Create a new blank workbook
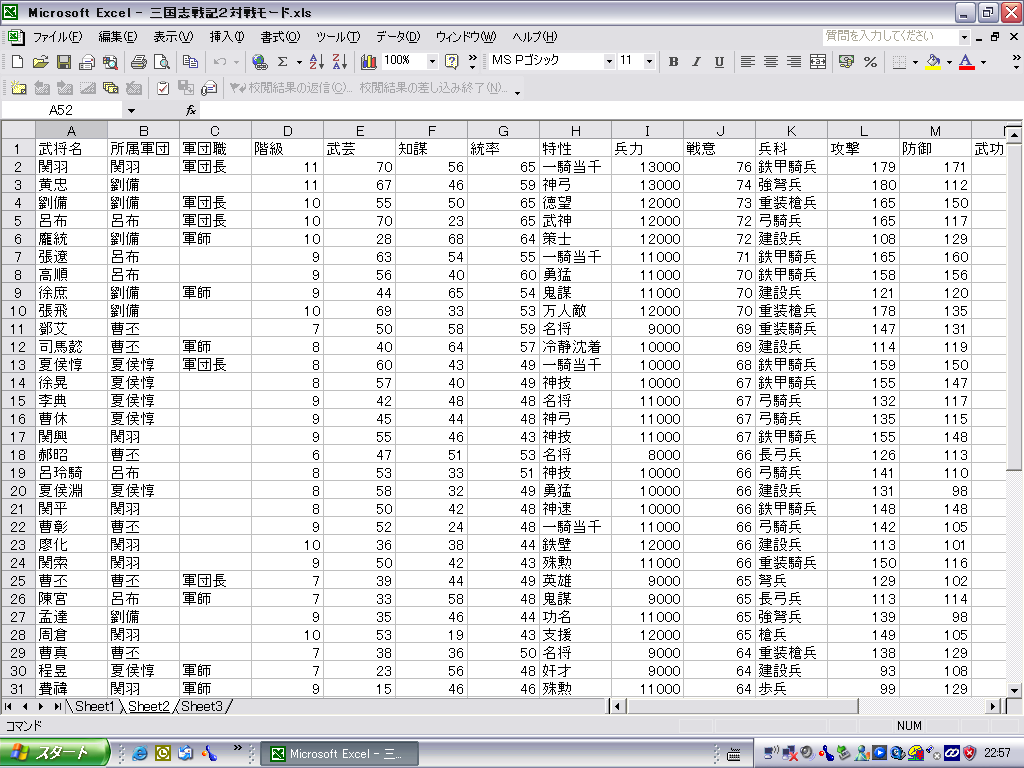This screenshot has width=1024, height=768. [18, 62]
